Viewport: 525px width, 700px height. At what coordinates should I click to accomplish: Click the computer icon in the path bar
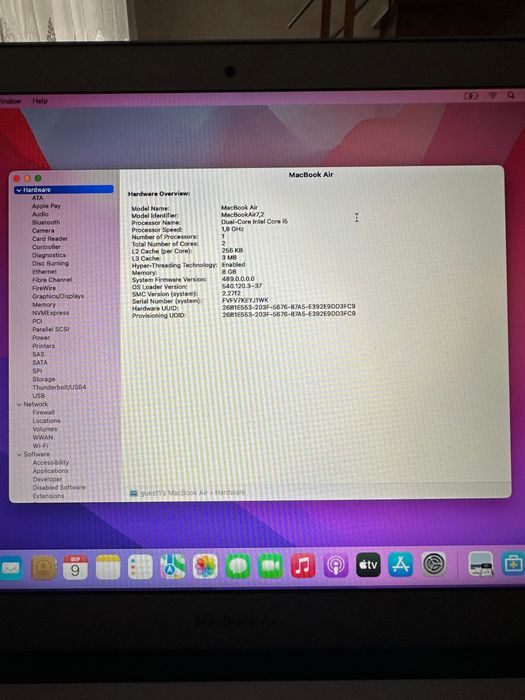click(x=133, y=493)
